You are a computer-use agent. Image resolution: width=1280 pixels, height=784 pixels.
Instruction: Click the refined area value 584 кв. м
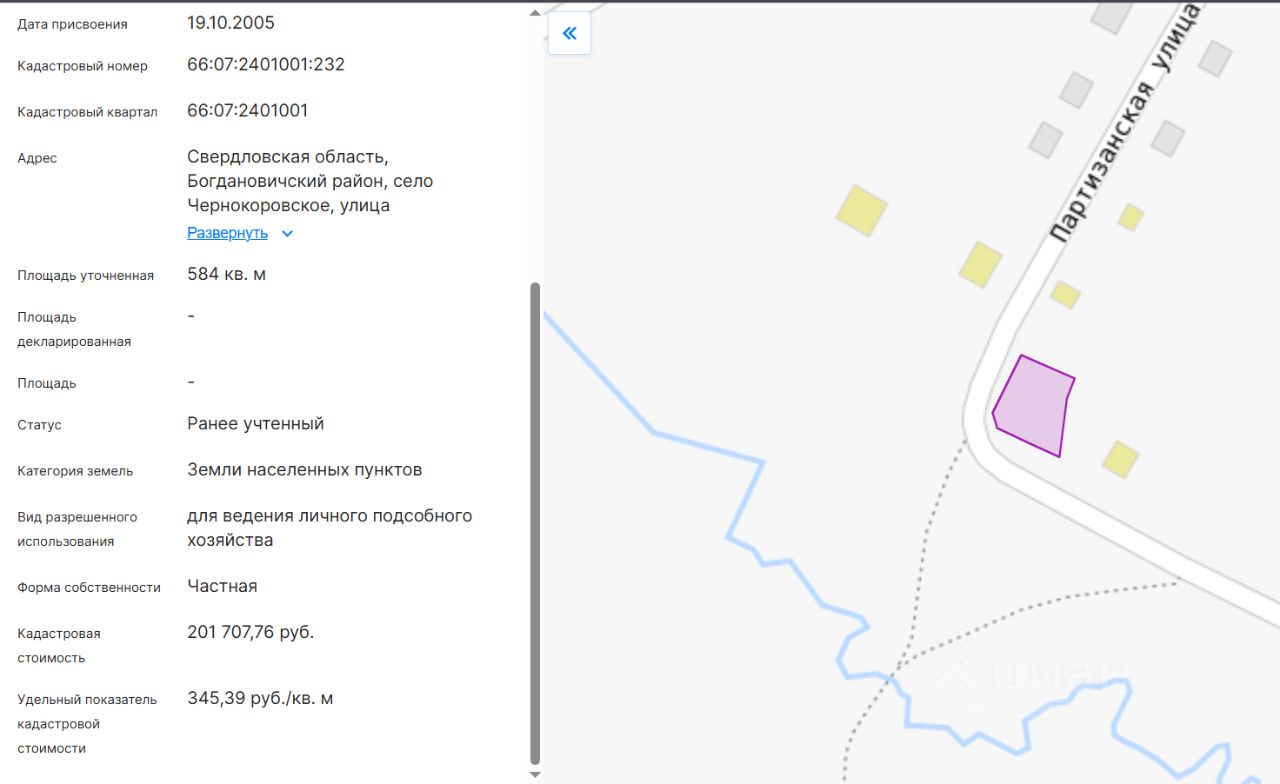[x=226, y=274]
